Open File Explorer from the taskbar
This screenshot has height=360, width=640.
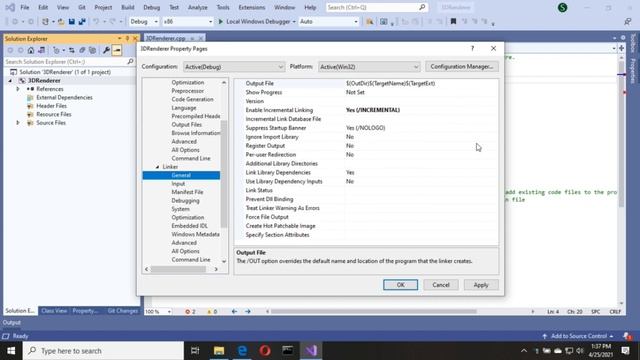(219, 351)
